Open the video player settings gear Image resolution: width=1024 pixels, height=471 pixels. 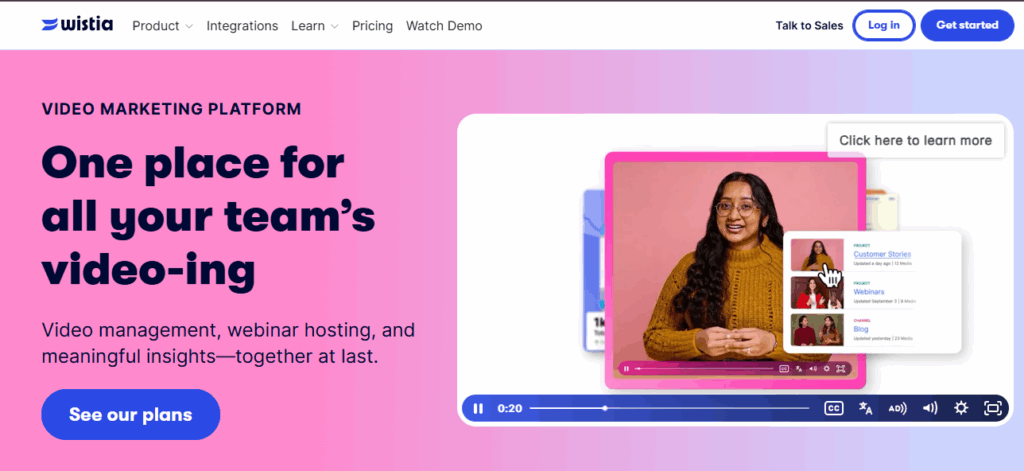(961, 408)
